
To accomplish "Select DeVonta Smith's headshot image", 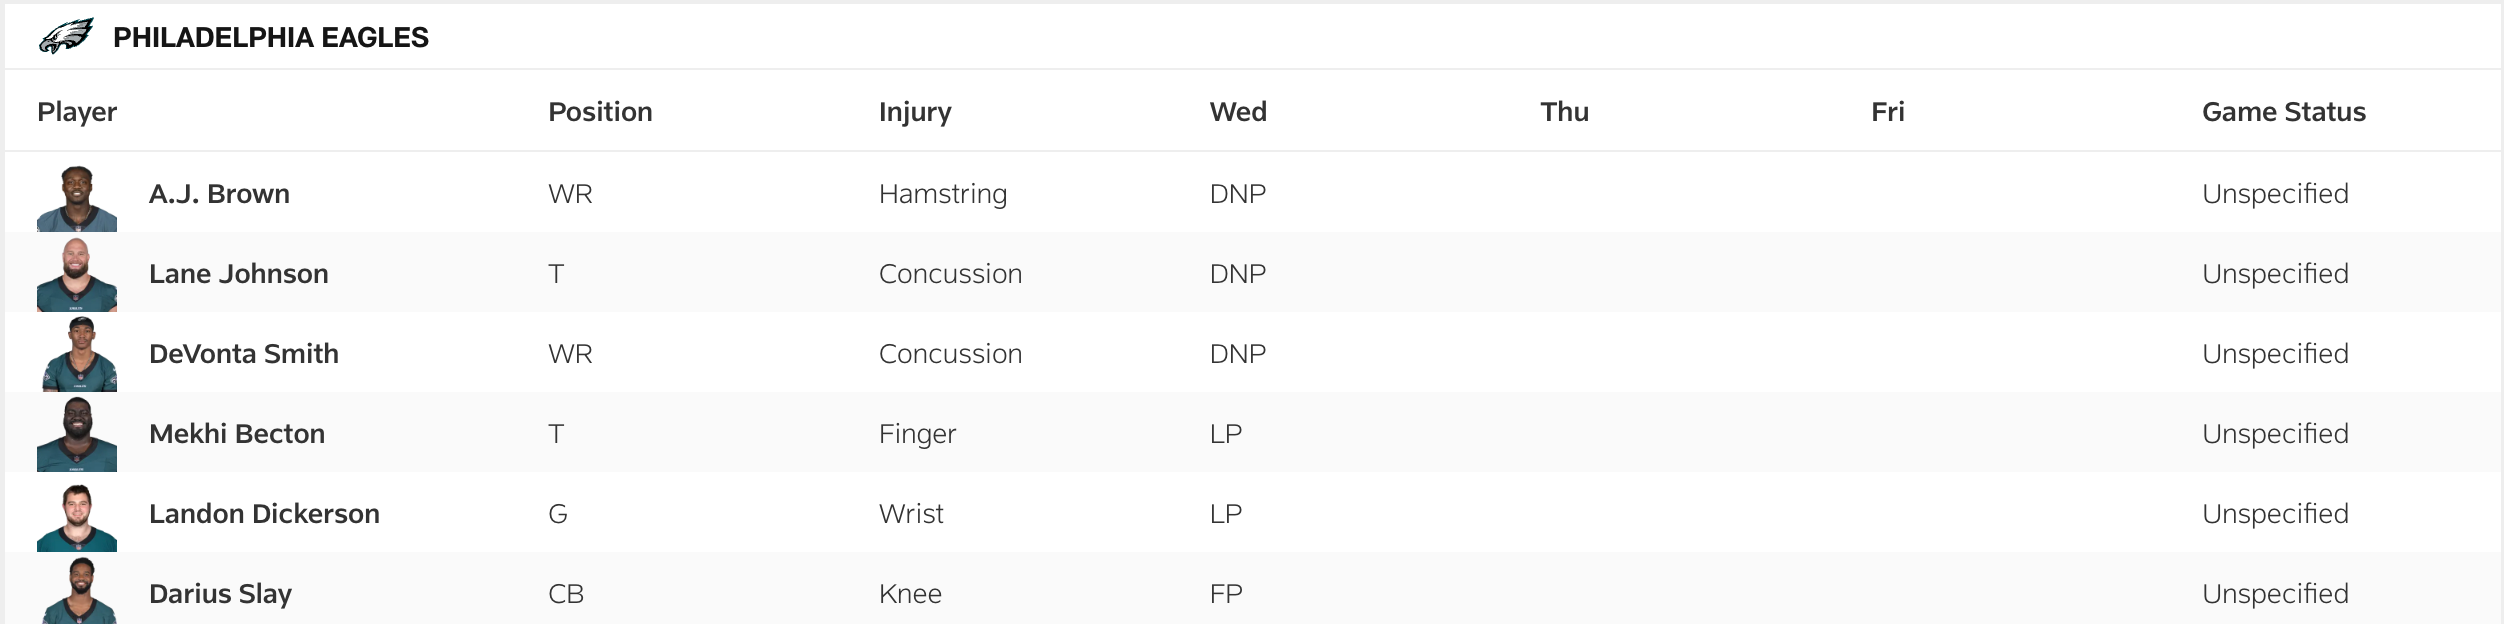I will click(79, 354).
